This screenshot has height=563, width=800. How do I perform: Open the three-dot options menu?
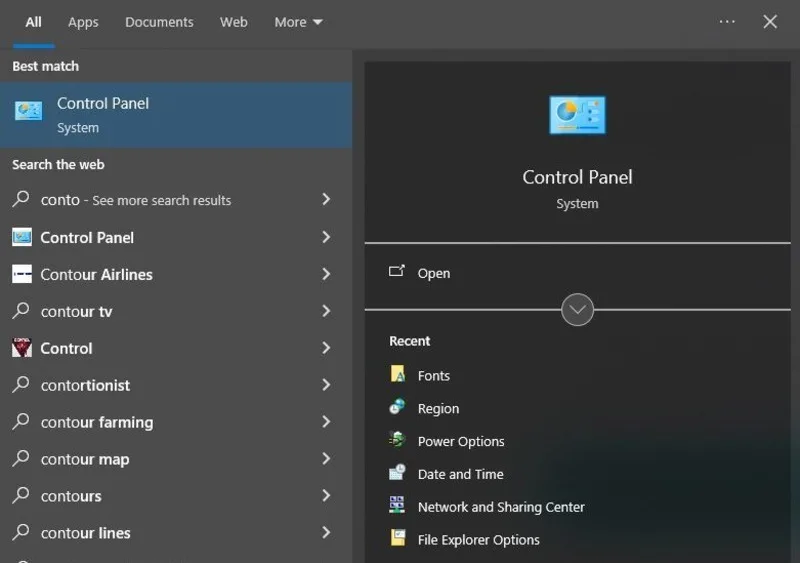coord(727,22)
